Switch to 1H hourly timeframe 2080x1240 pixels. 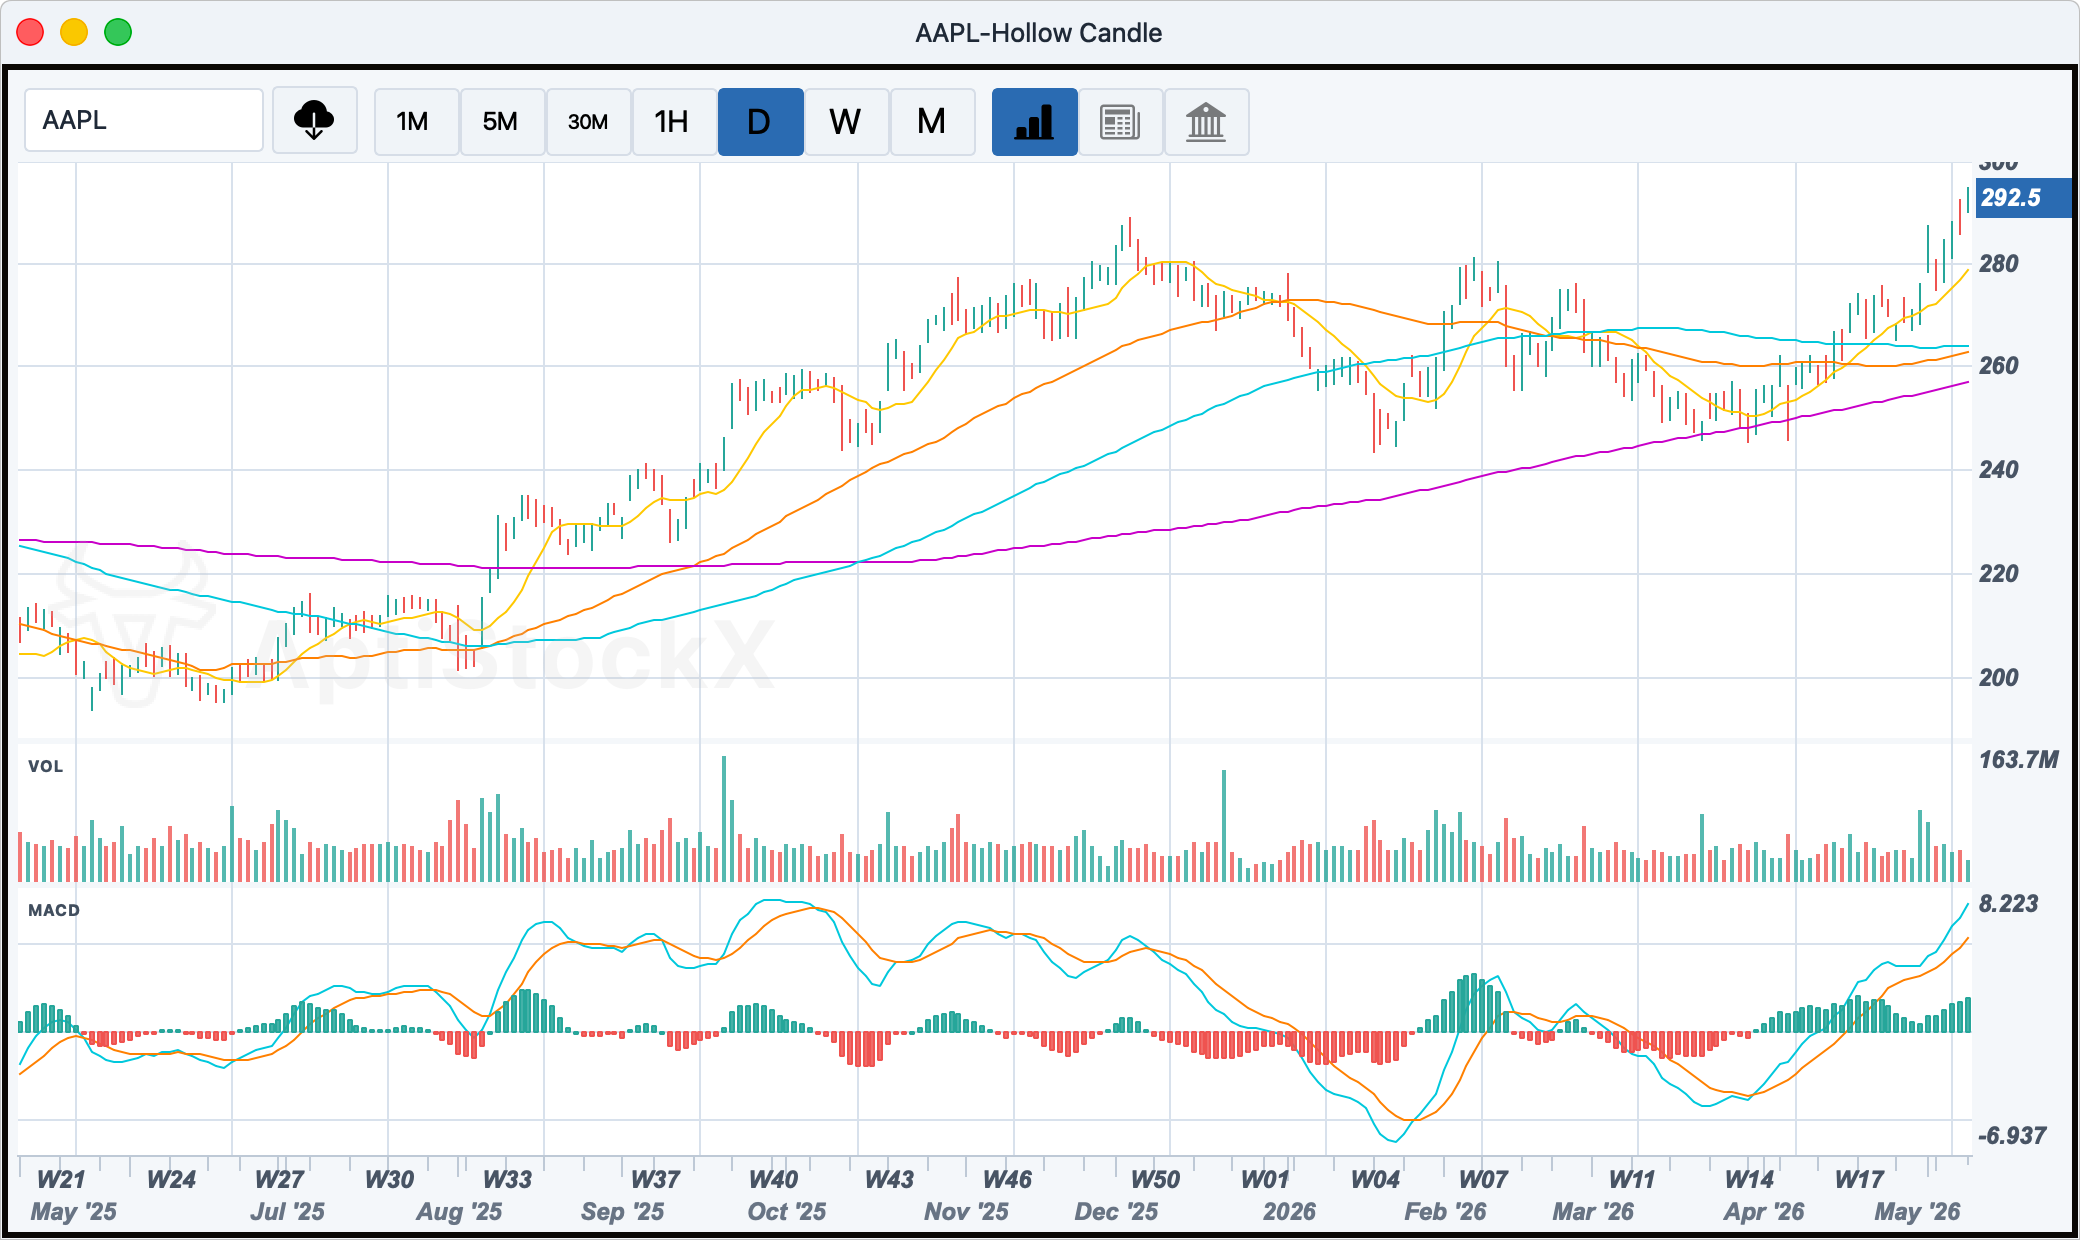coord(674,121)
